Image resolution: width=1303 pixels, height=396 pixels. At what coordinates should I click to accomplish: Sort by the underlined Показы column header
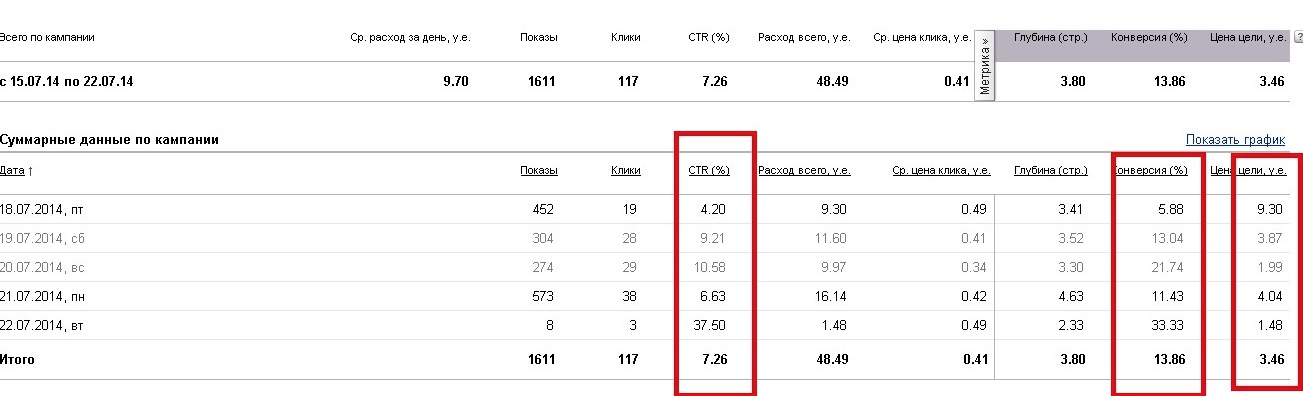click(x=539, y=170)
